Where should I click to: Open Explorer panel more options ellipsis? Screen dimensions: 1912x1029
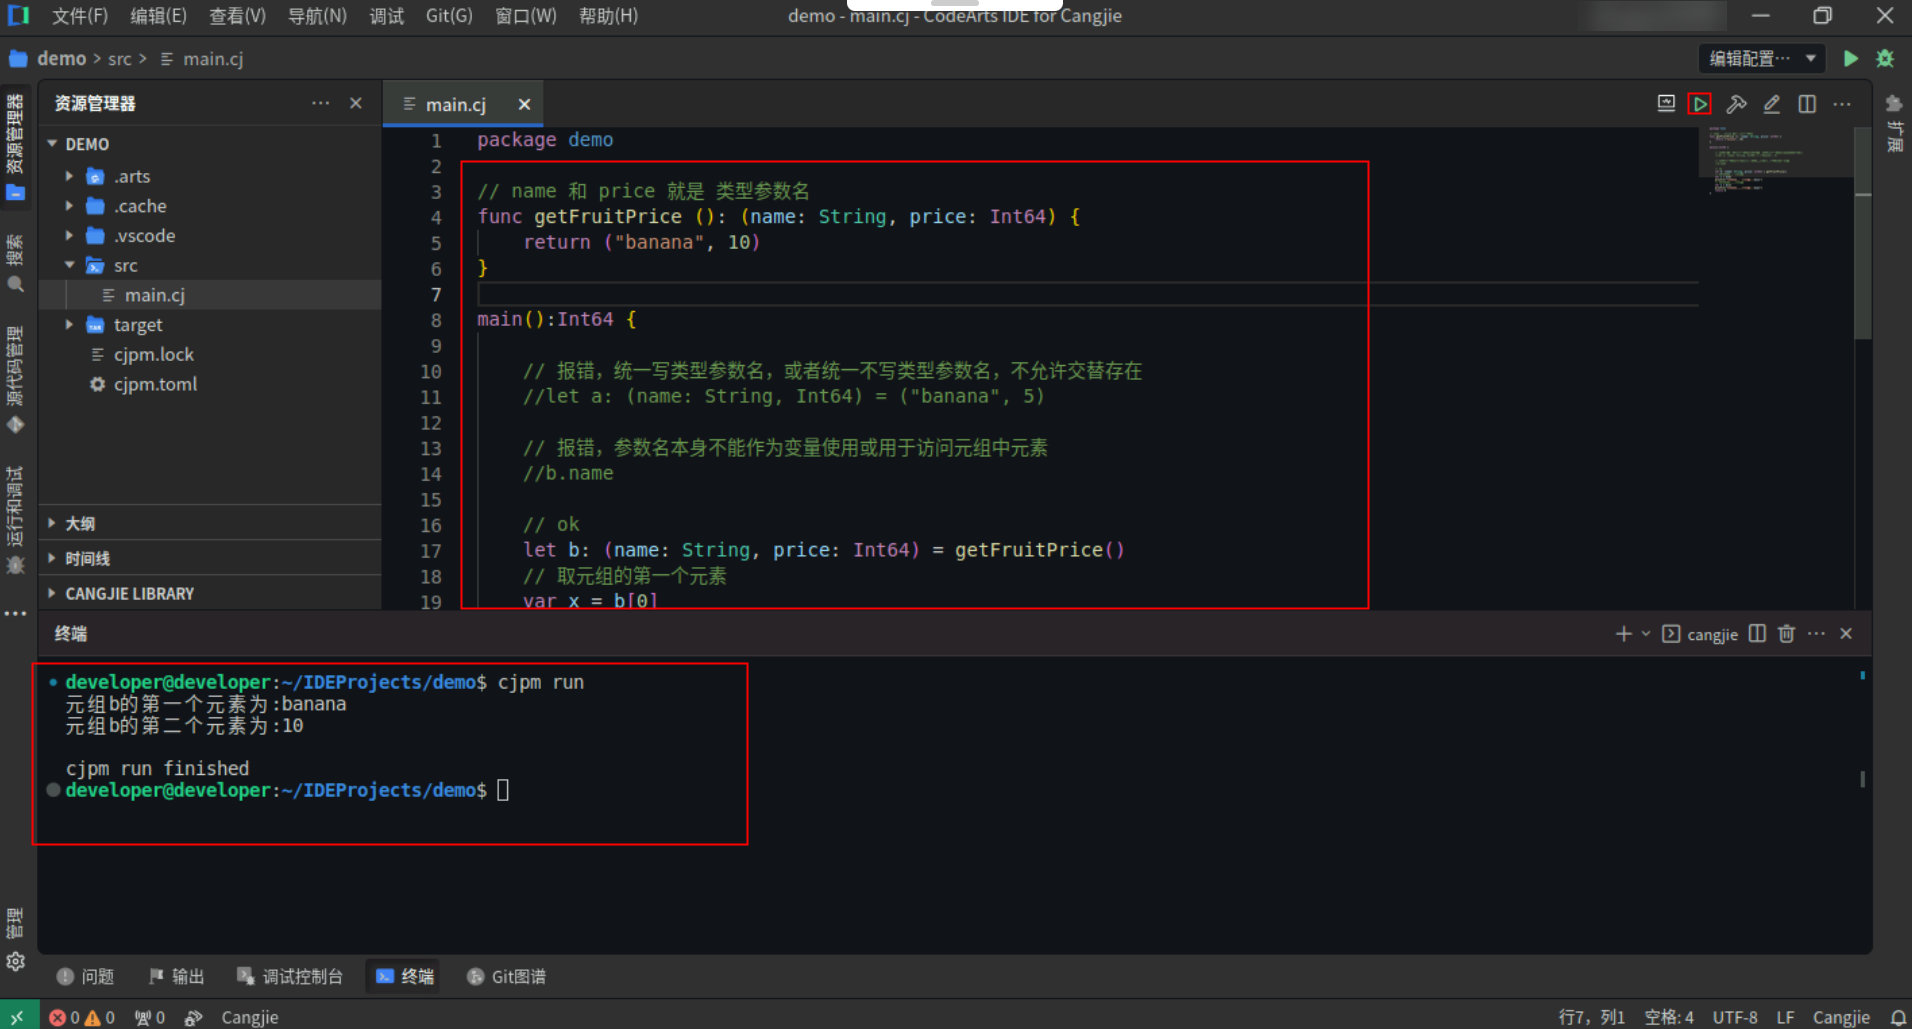tap(320, 103)
